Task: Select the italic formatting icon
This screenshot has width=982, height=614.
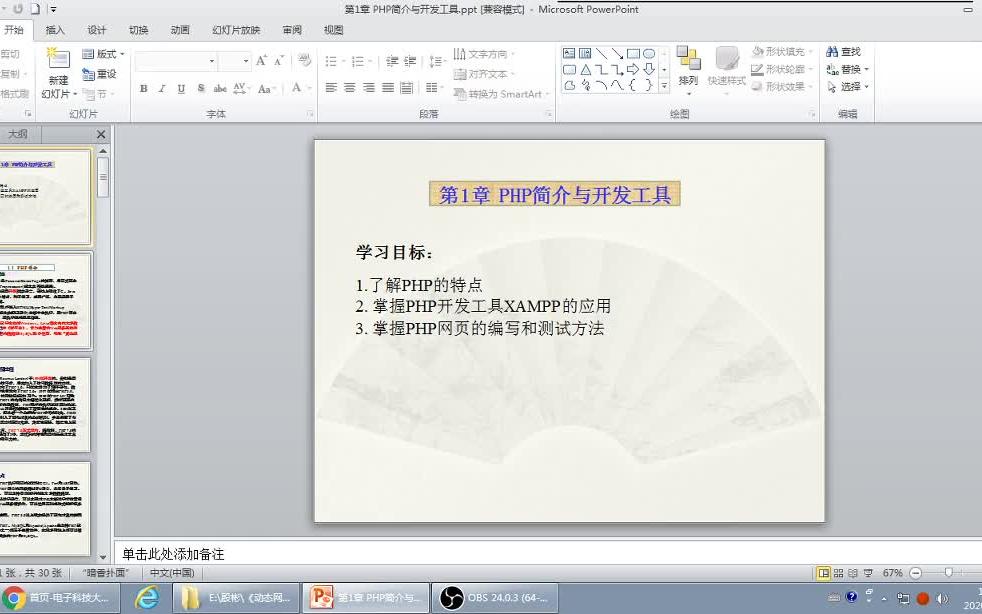Action: coord(161,89)
